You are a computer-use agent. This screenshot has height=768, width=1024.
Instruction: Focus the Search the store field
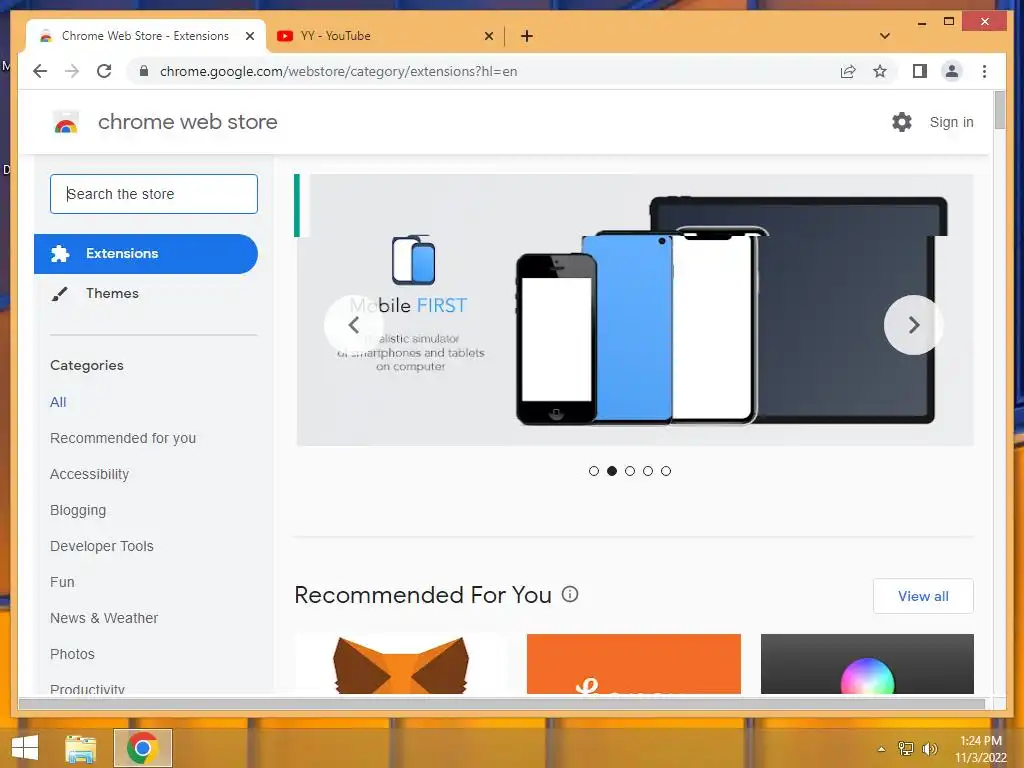coord(153,194)
